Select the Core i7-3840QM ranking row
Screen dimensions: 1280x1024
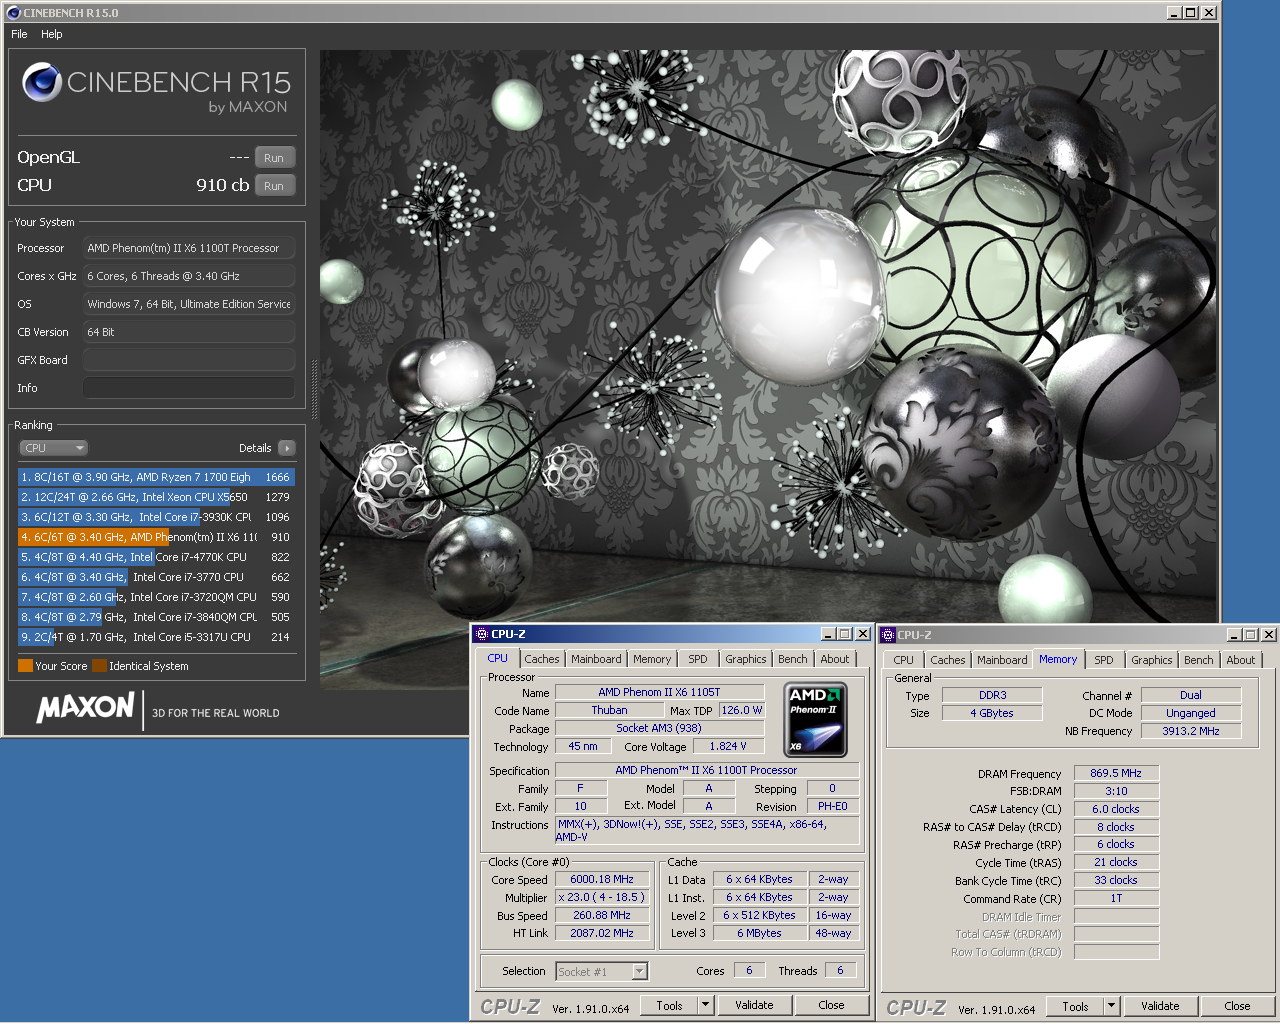[156, 617]
